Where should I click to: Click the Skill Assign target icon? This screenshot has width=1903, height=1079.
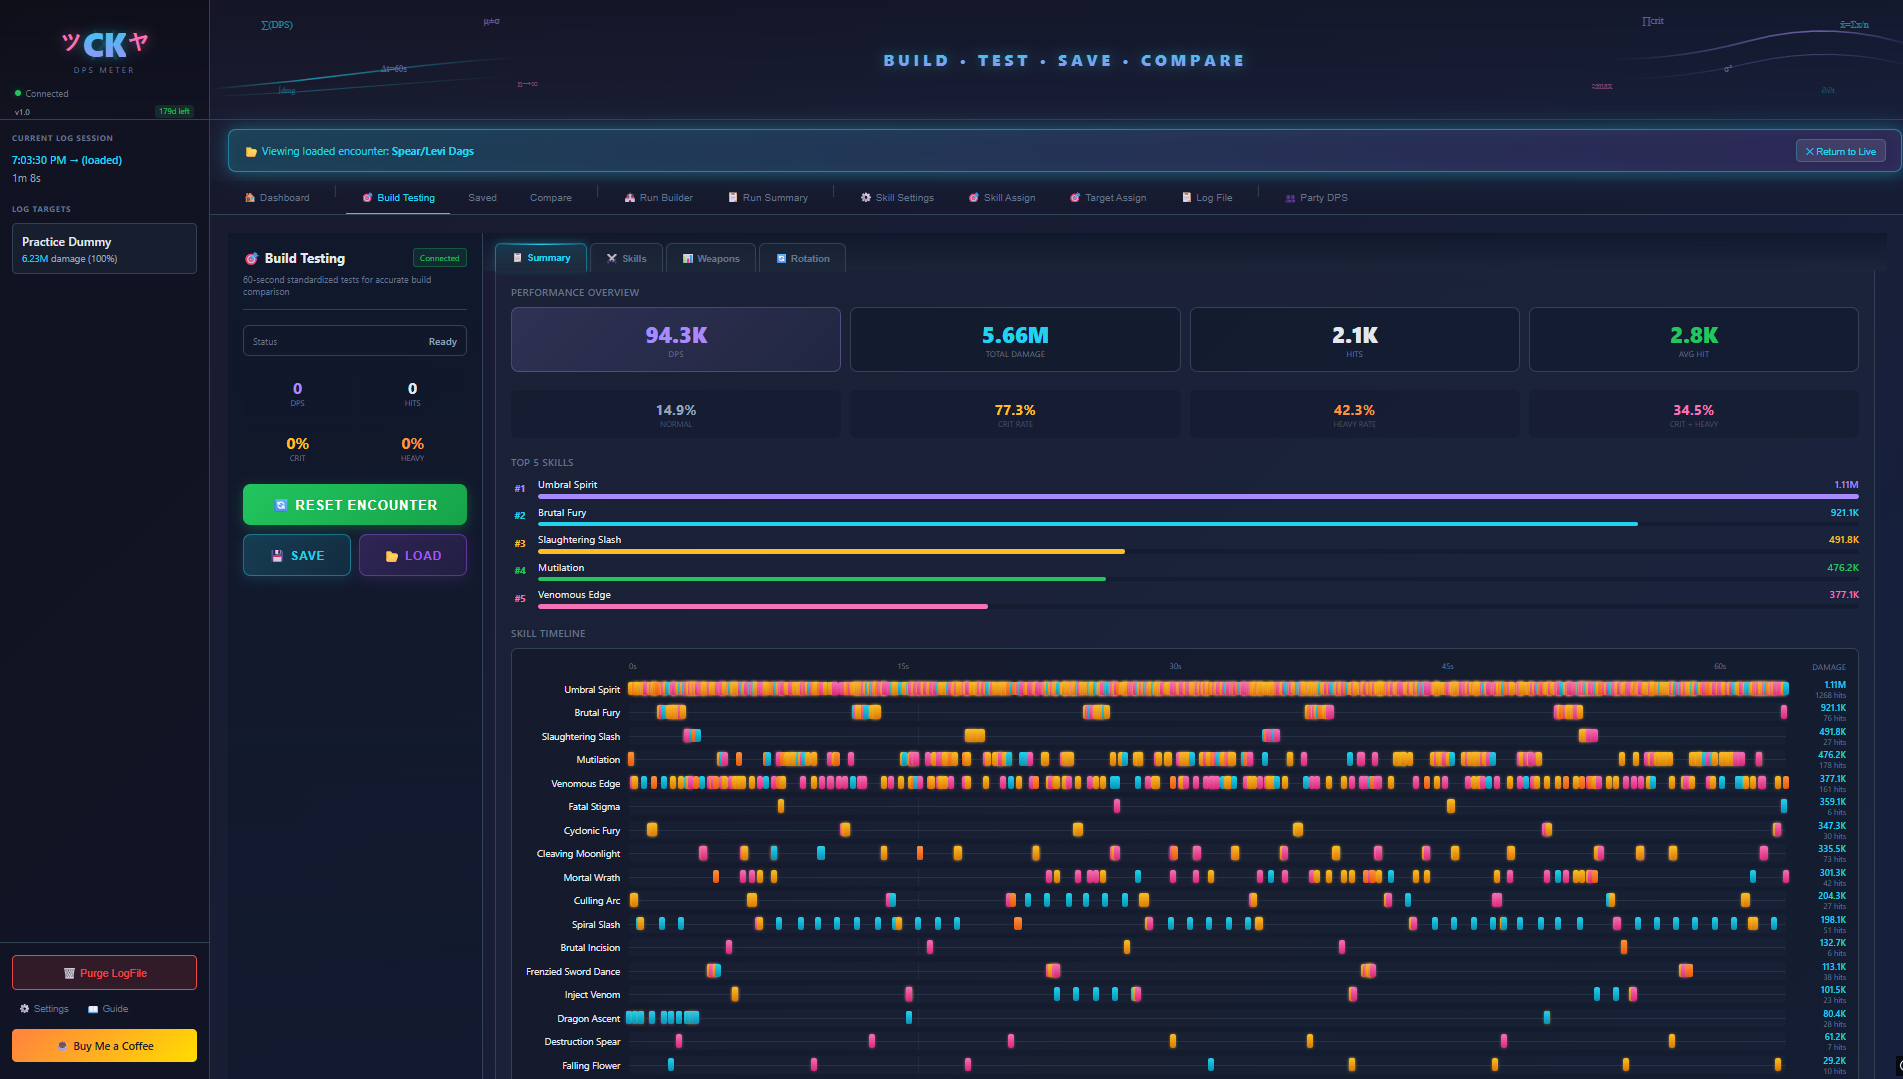[974, 198]
